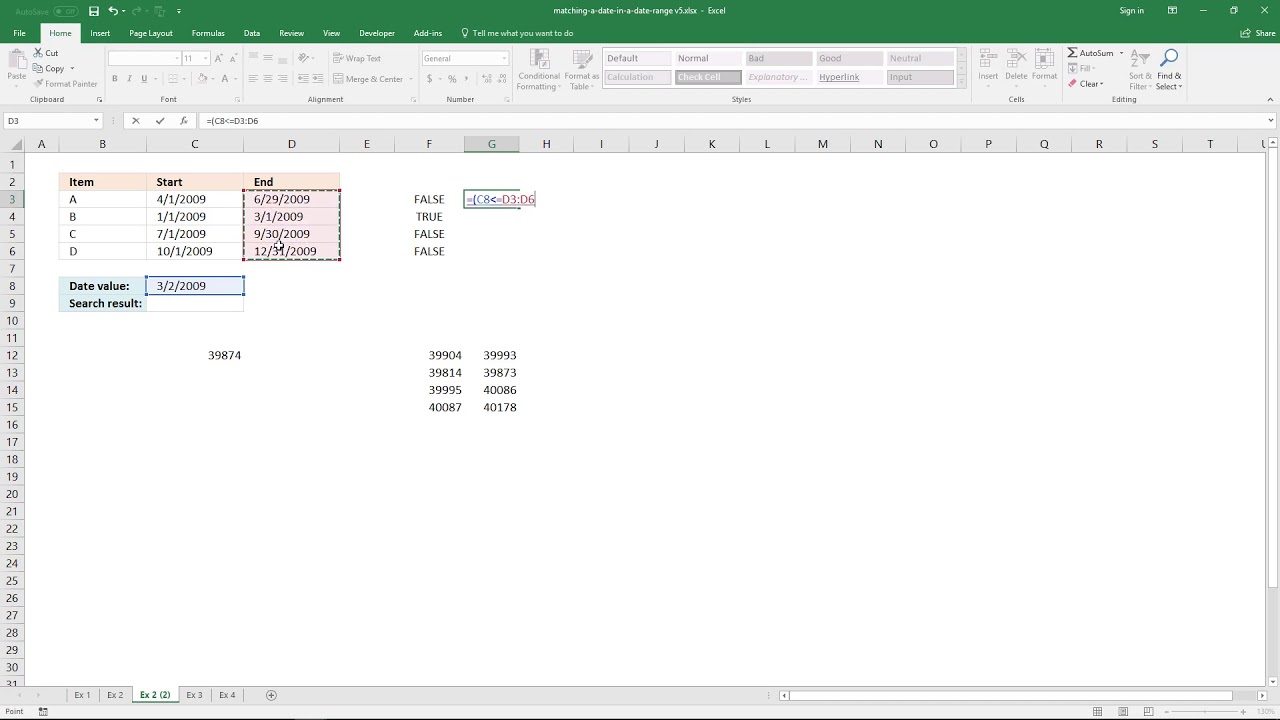Viewport: 1280px width, 720px height.
Task: Open the General number format dropdown
Action: click(504, 58)
